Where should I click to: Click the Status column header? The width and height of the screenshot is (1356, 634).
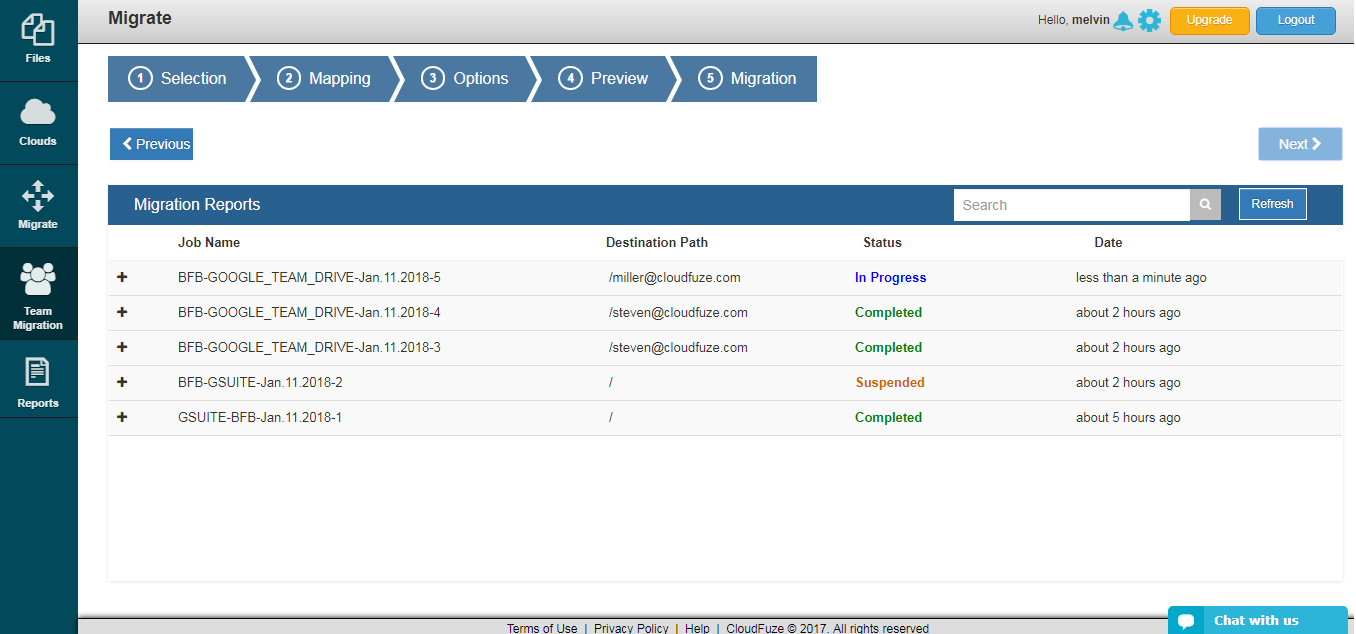[883, 242]
